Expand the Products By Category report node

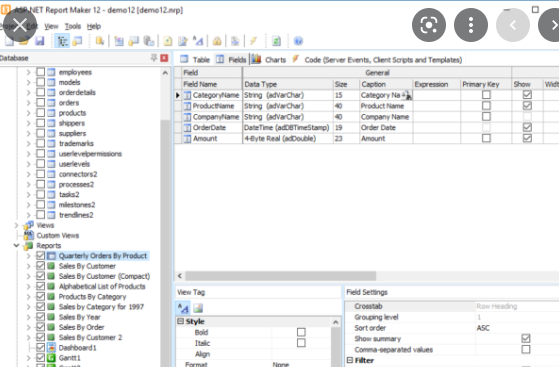point(29,296)
